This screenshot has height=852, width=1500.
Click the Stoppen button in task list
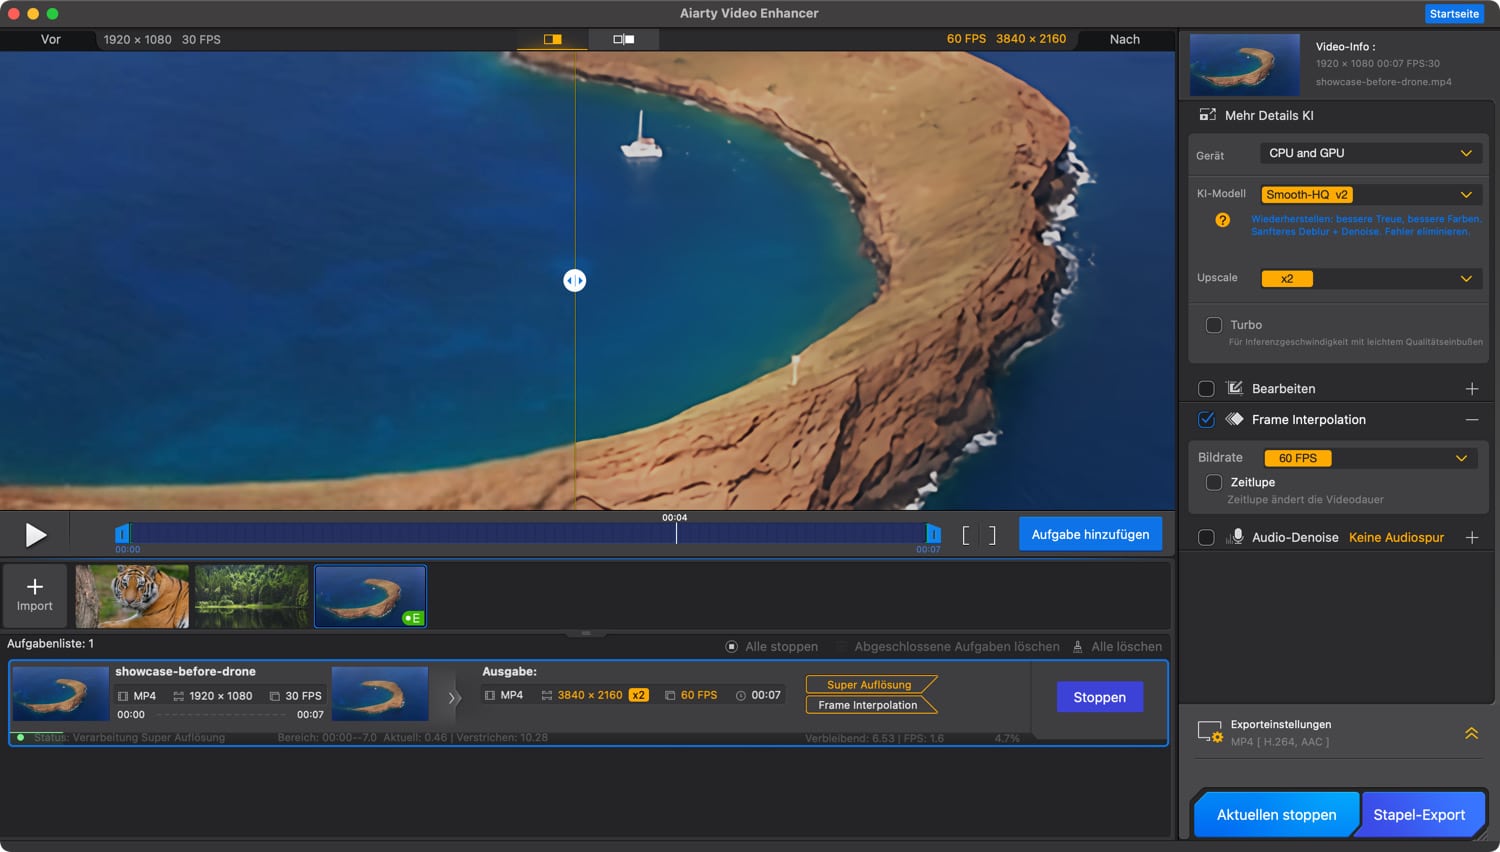tap(1099, 697)
